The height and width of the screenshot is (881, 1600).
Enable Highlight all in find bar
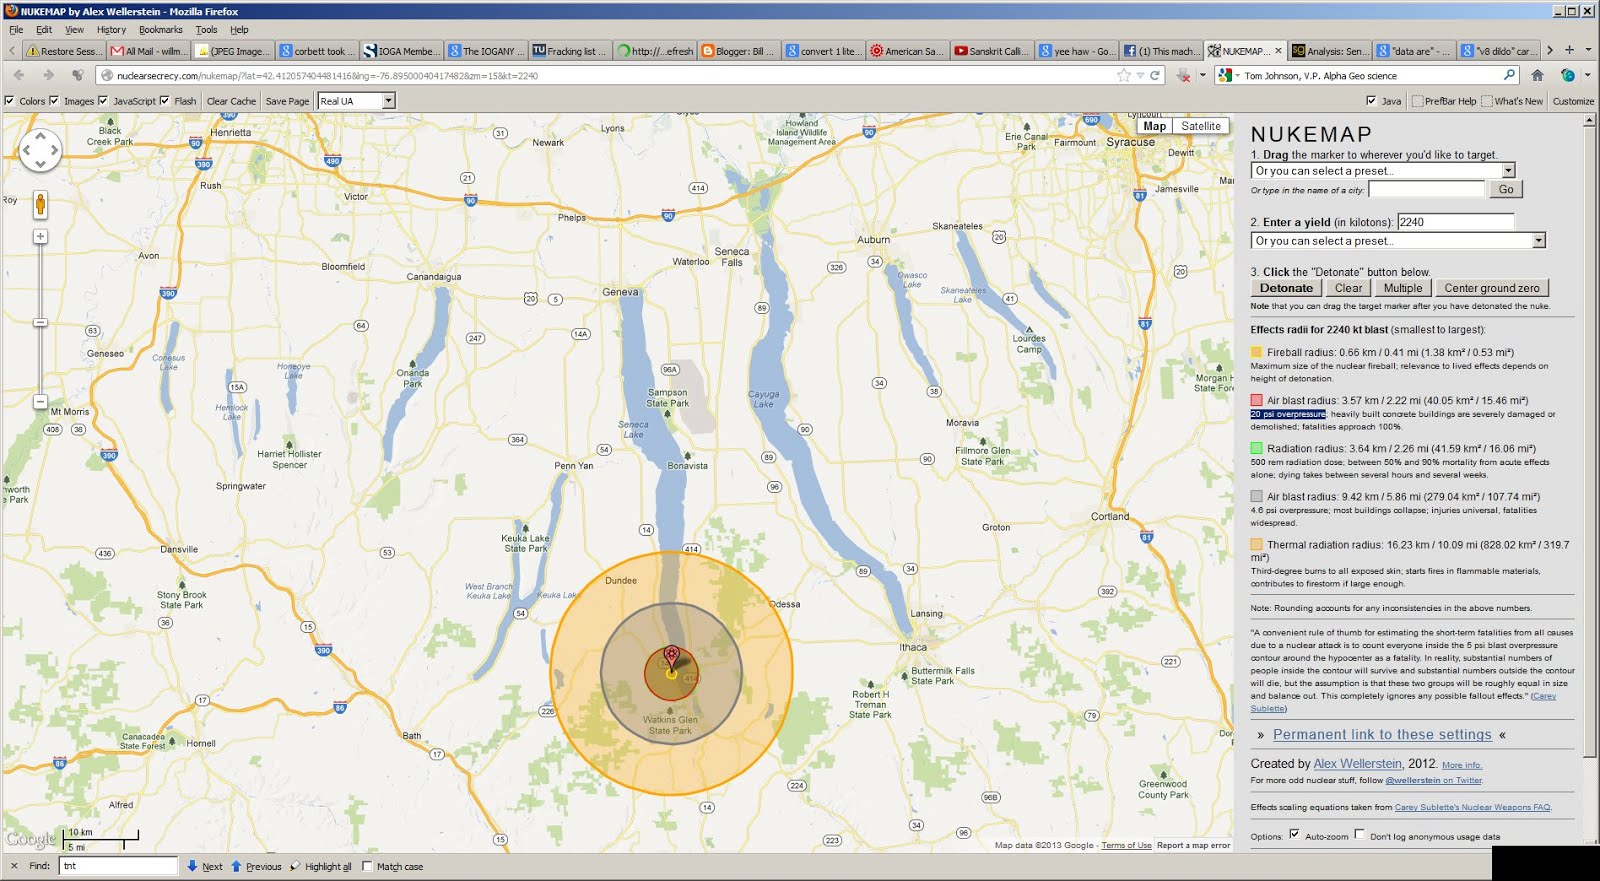coord(321,866)
